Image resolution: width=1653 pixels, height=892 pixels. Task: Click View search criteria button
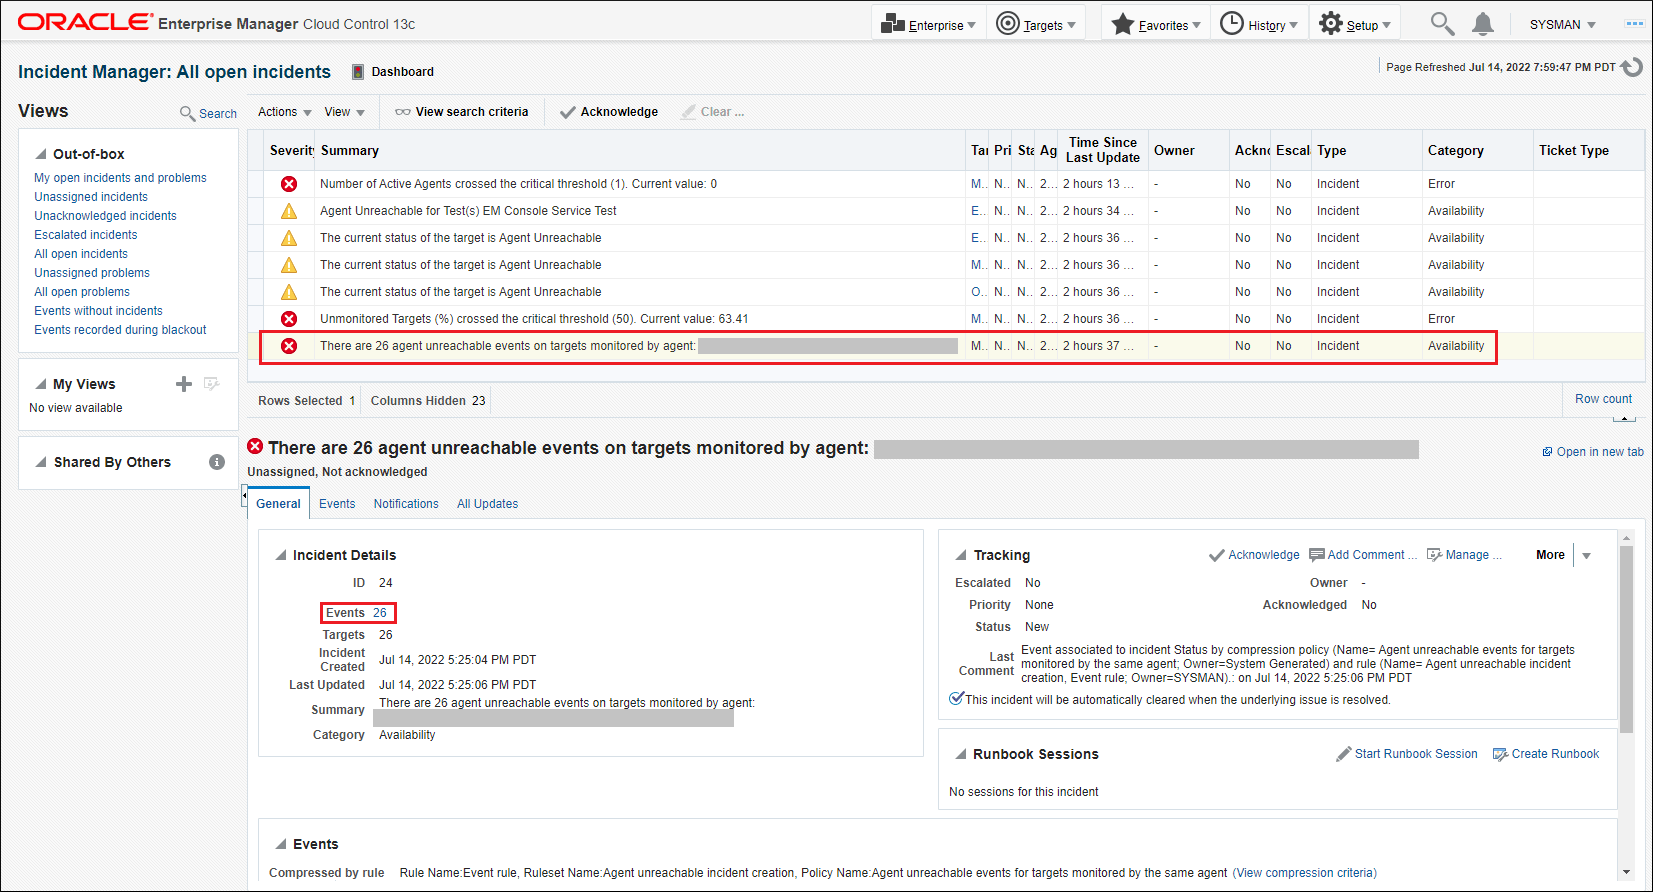click(462, 112)
